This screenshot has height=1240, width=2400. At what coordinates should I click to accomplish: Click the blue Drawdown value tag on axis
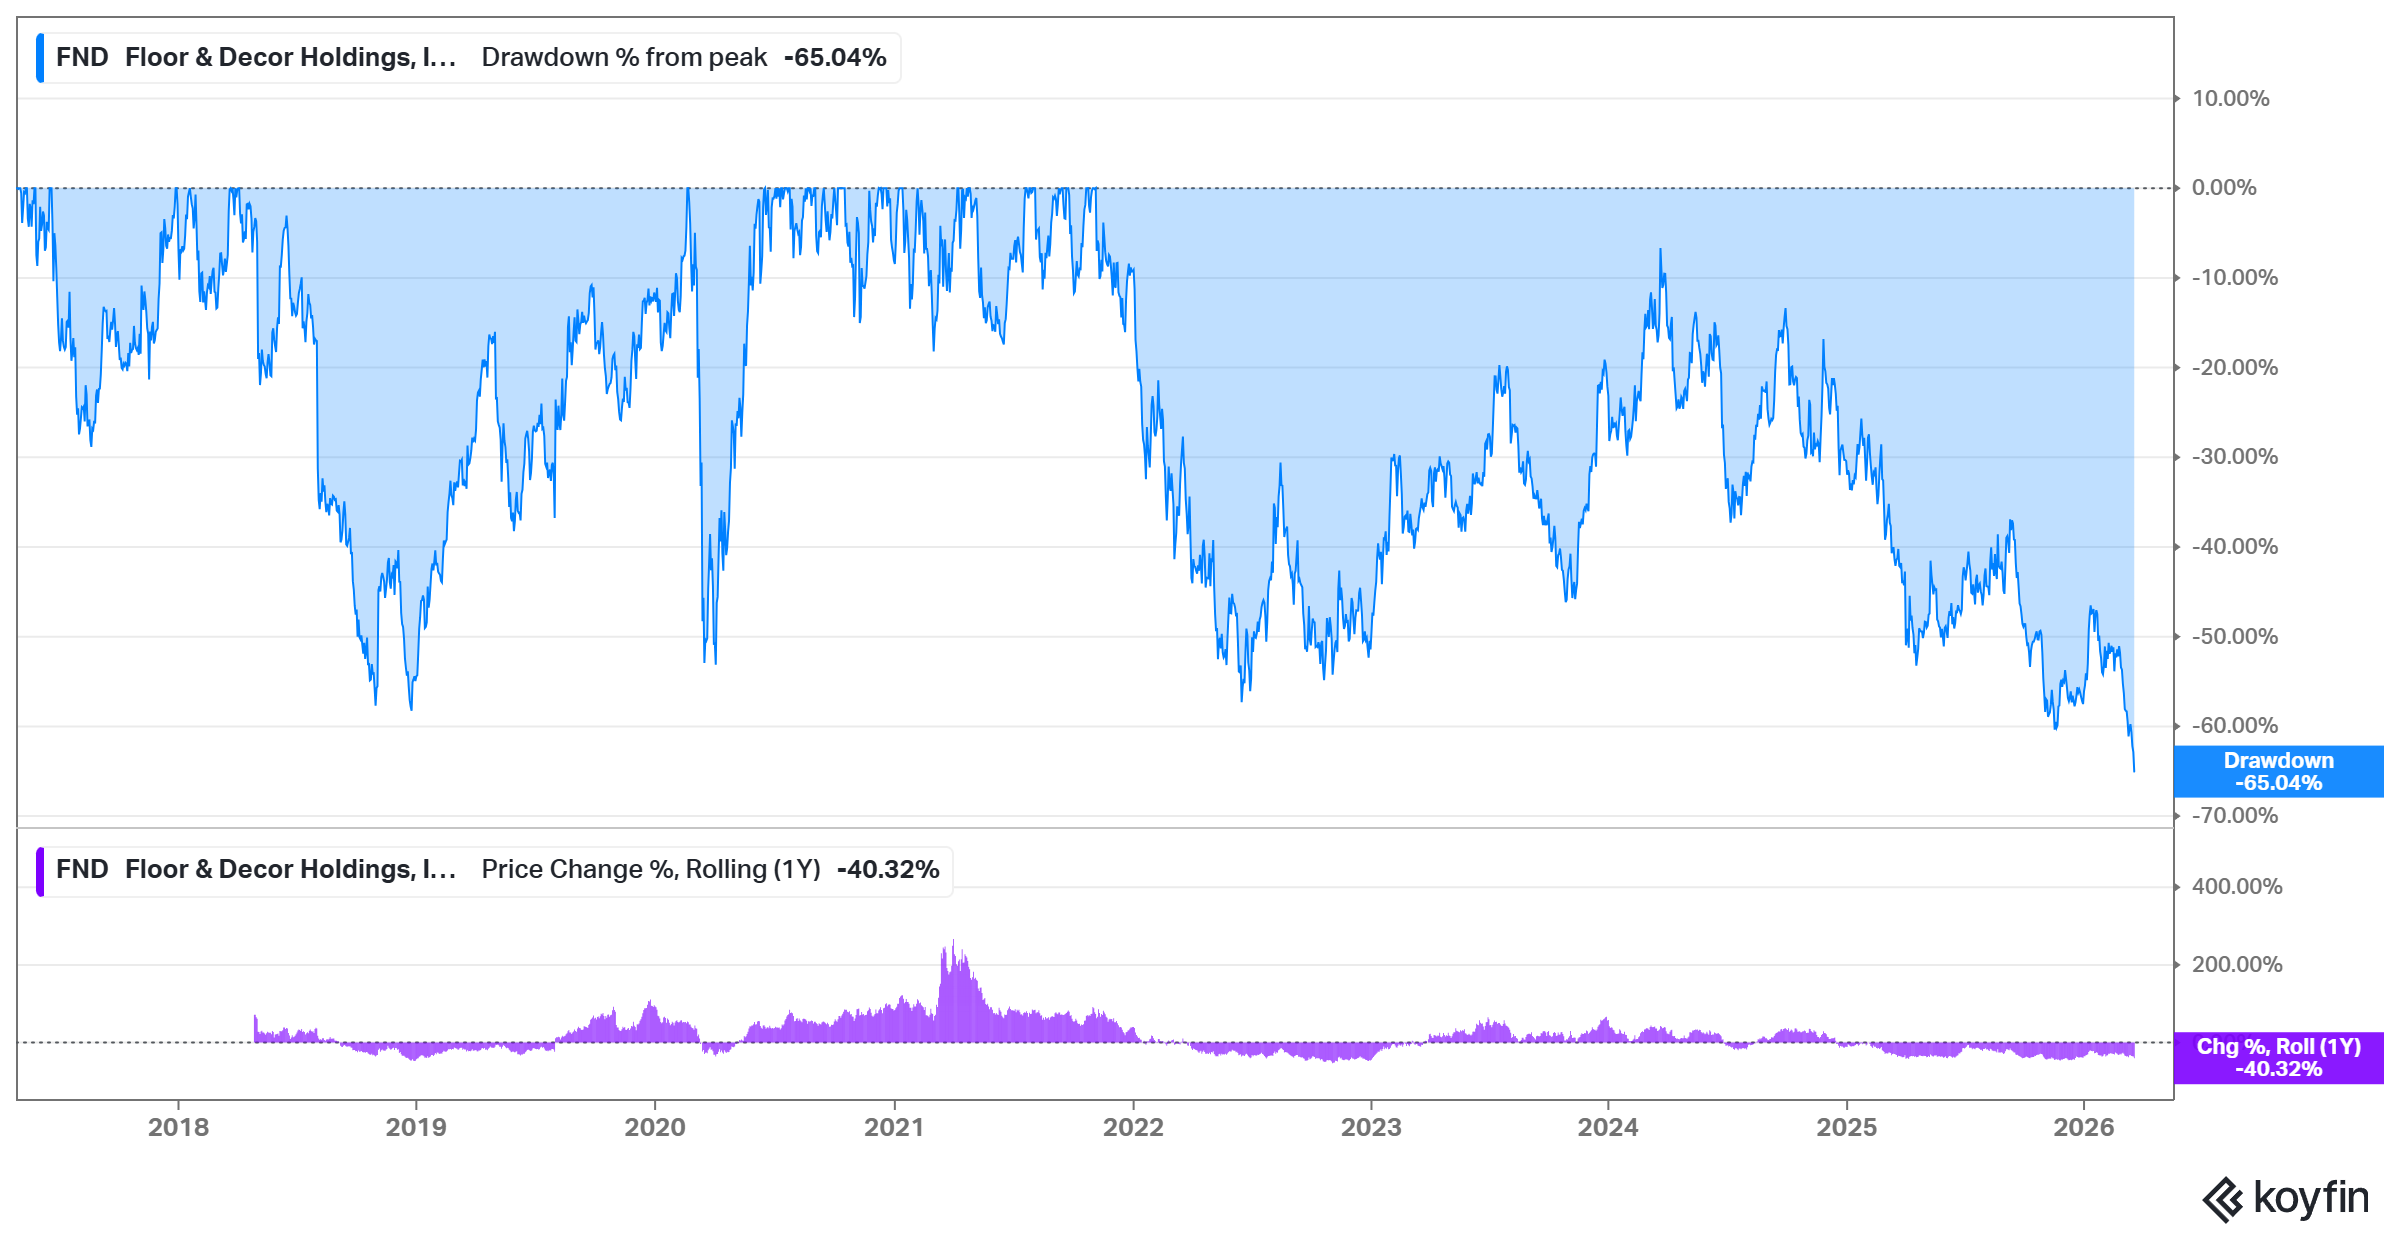(2277, 772)
